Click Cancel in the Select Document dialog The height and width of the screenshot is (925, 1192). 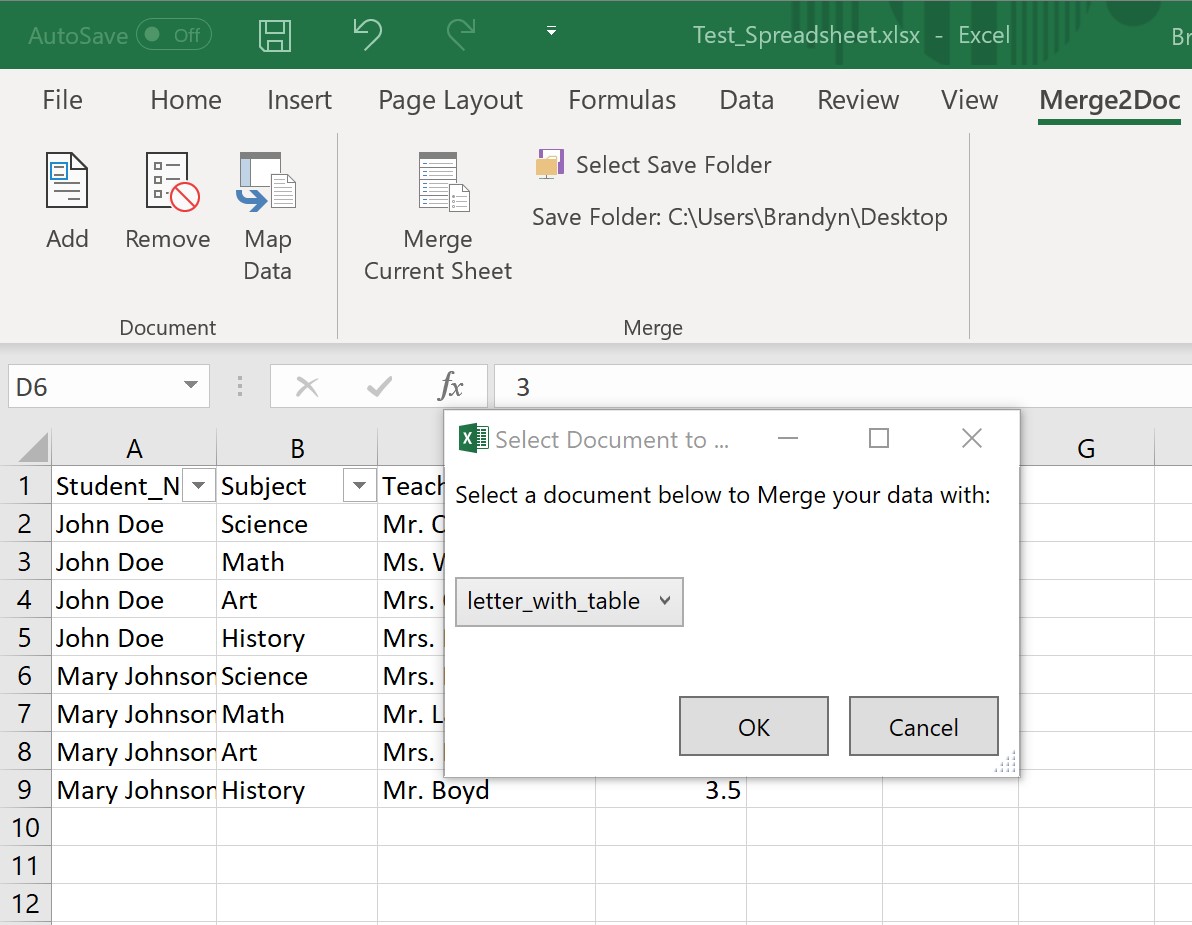pos(924,727)
